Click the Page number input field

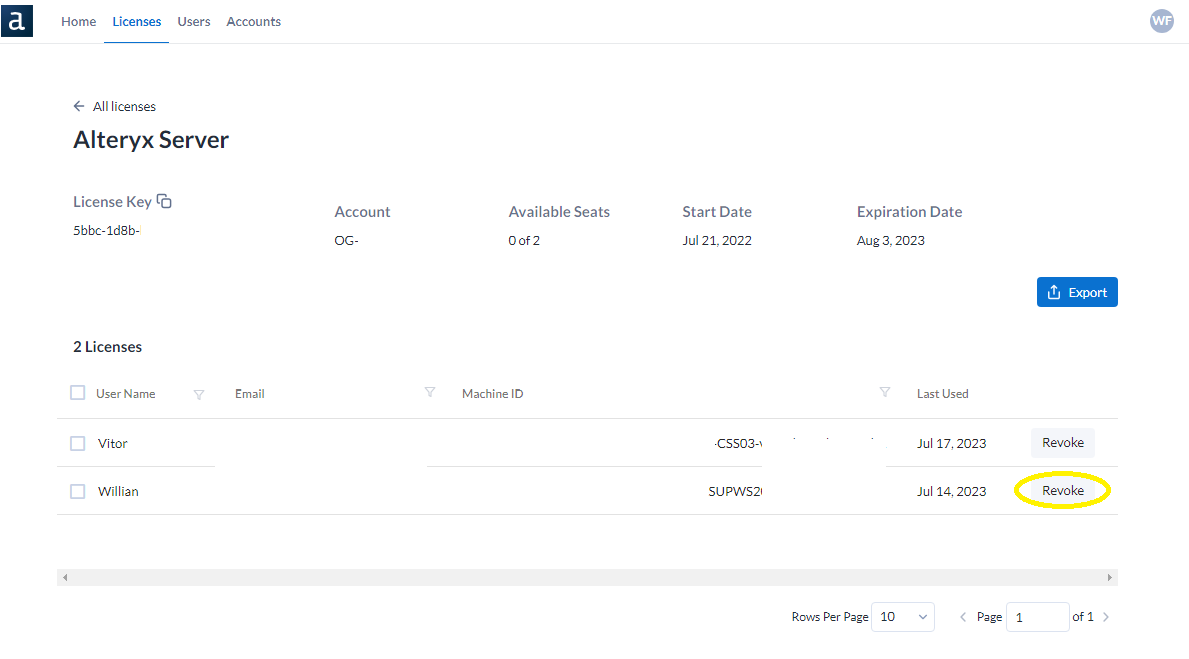click(x=1037, y=617)
